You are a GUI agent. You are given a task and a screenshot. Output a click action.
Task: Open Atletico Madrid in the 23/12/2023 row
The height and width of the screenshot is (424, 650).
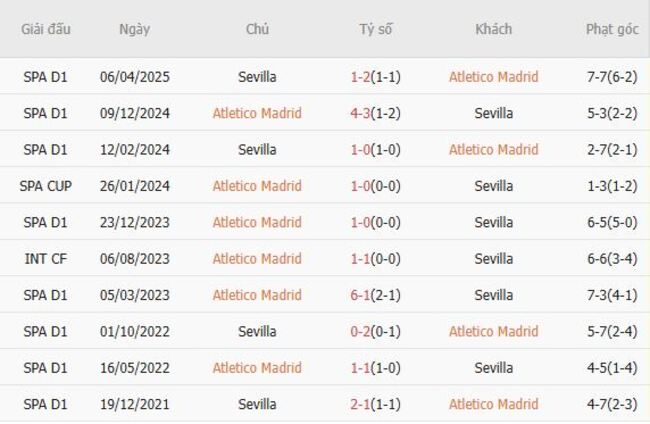point(257,222)
